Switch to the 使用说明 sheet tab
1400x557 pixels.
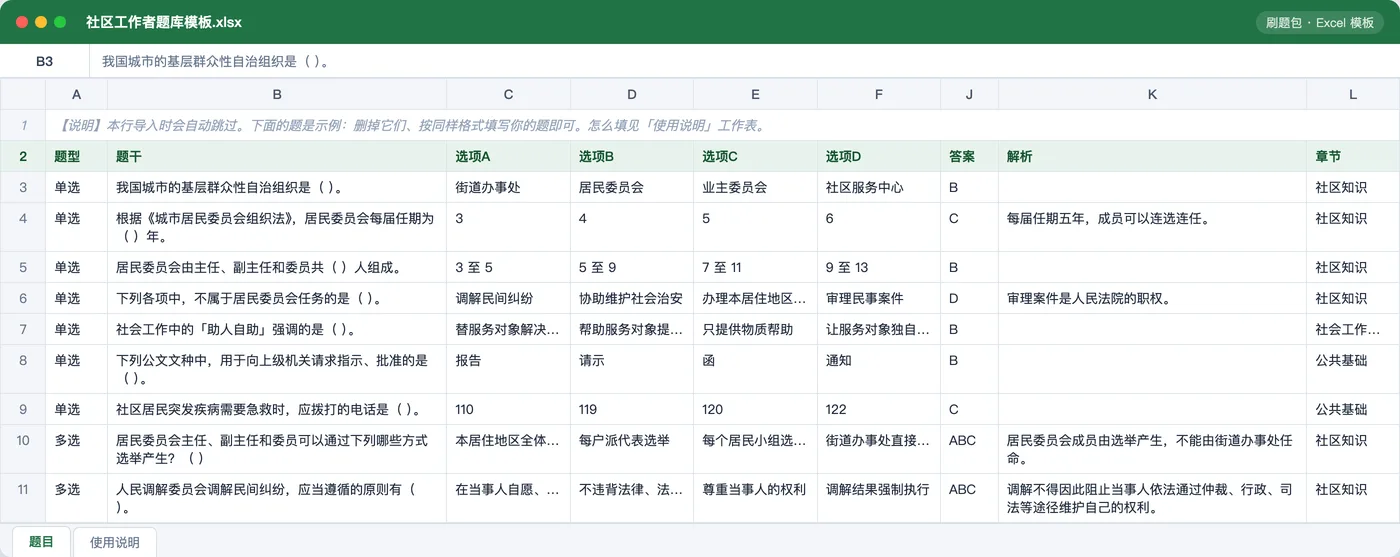tap(115, 542)
